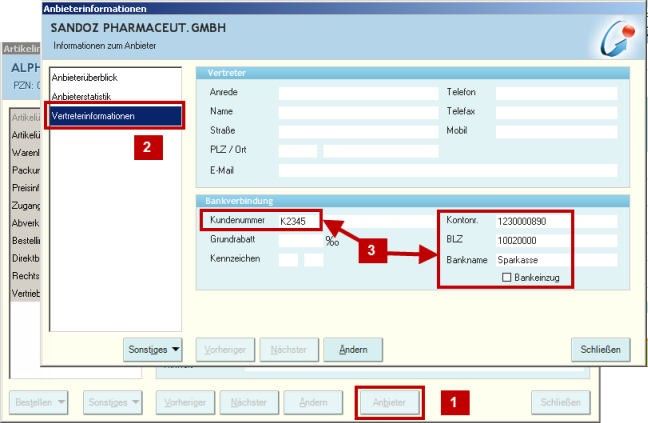Viewport: 648px width, 423px height.
Task: Select Vertreterinformationen navigation entry
Action: [x=92, y=116]
